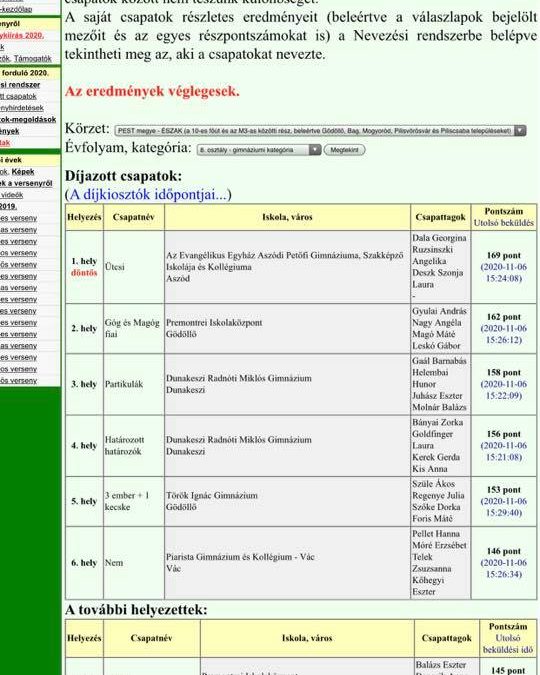Select the team name 'Nem'
The image size is (540, 675).
click(x=114, y=563)
